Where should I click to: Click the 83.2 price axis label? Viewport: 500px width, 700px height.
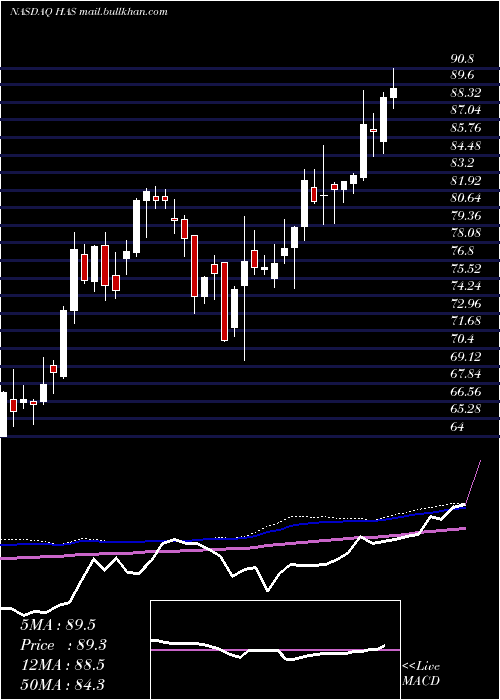462,163
